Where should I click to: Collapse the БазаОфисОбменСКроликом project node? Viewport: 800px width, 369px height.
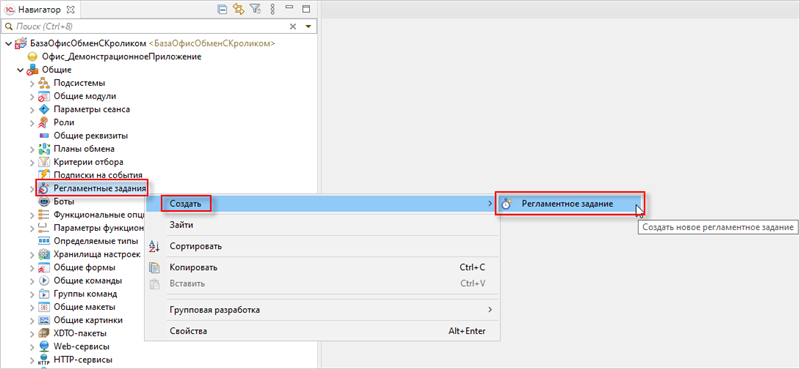[x=8, y=43]
